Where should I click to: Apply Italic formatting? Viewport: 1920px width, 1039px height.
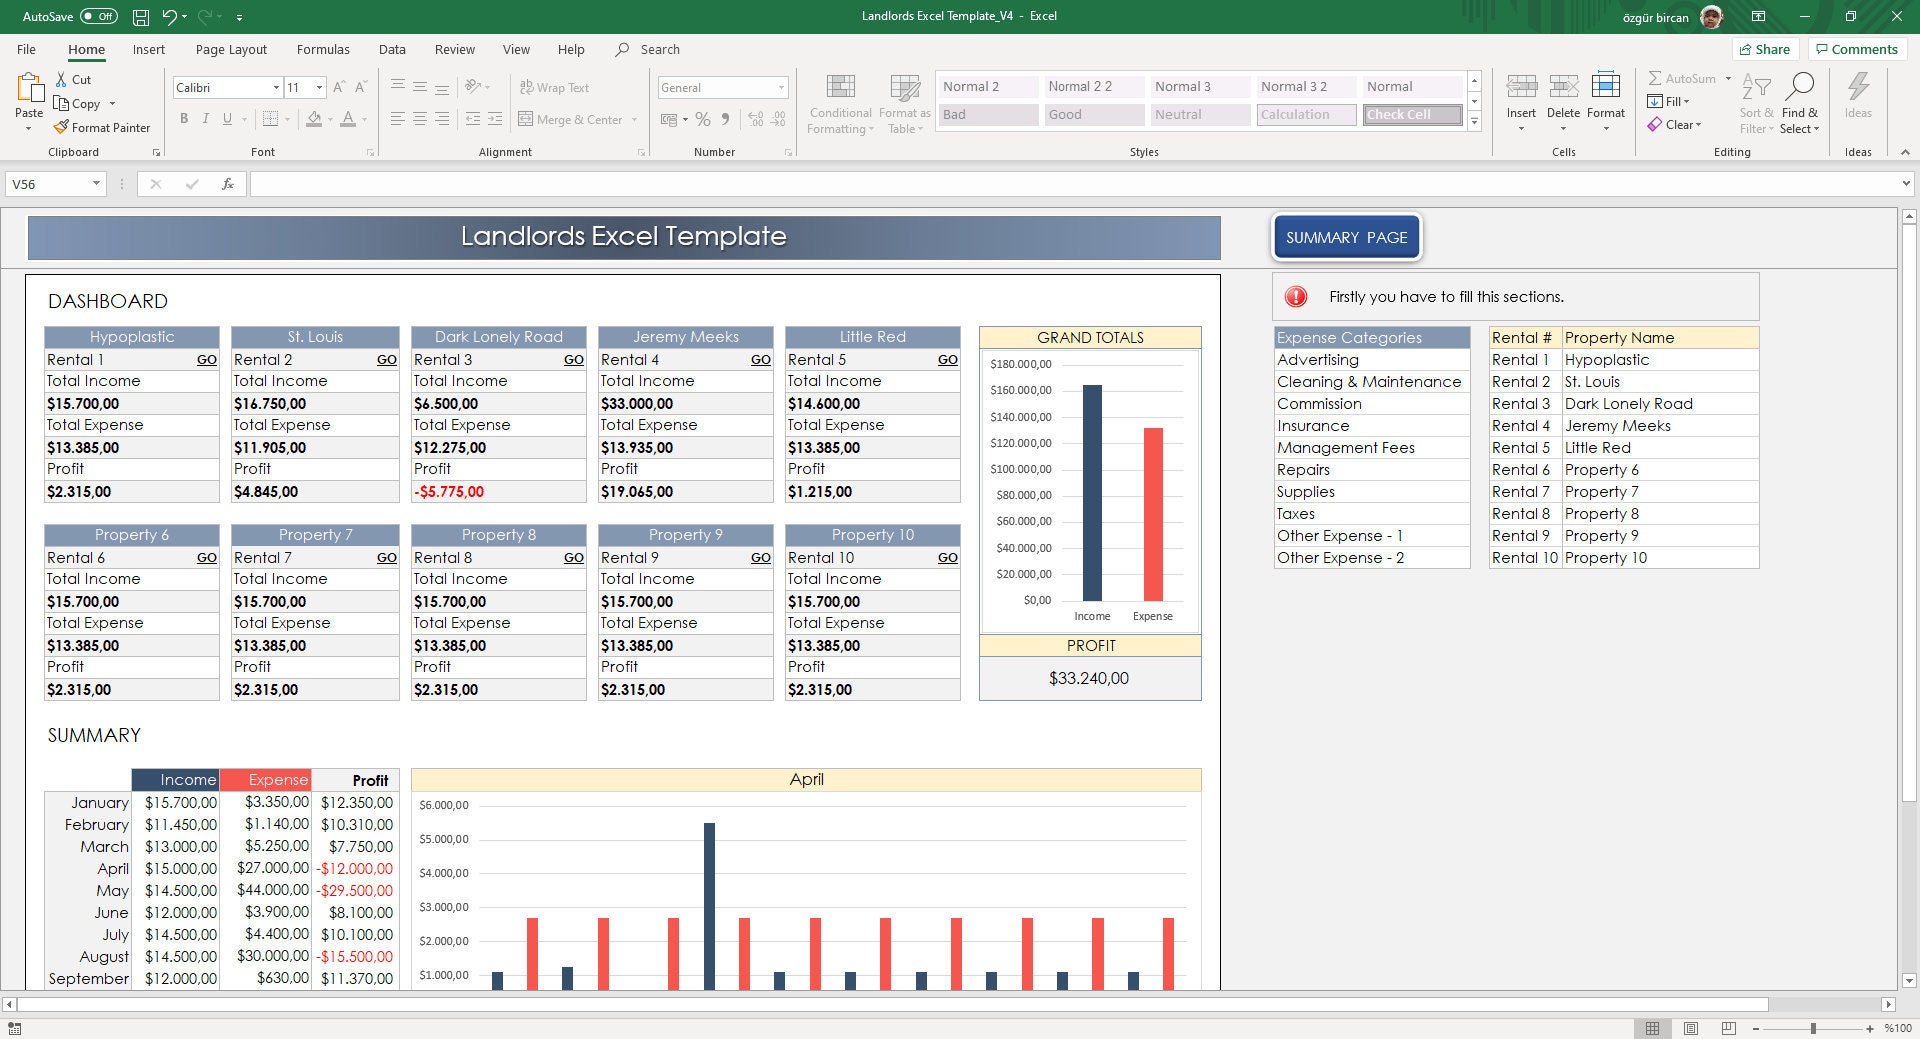point(206,119)
